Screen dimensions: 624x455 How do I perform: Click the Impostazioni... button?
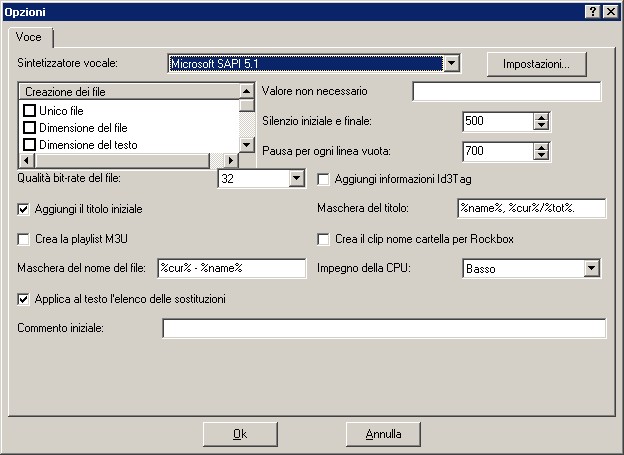point(536,64)
